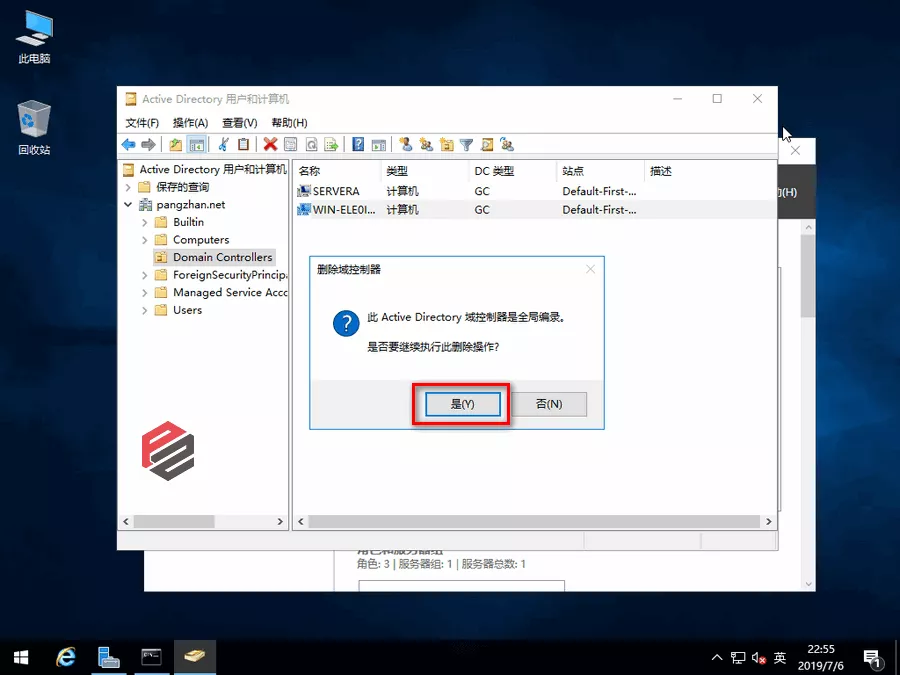Collapse the pangzhan.net domain node
The width and height of the screenshot is (900, 675).
pyautogui.click(x=129, y=205)
